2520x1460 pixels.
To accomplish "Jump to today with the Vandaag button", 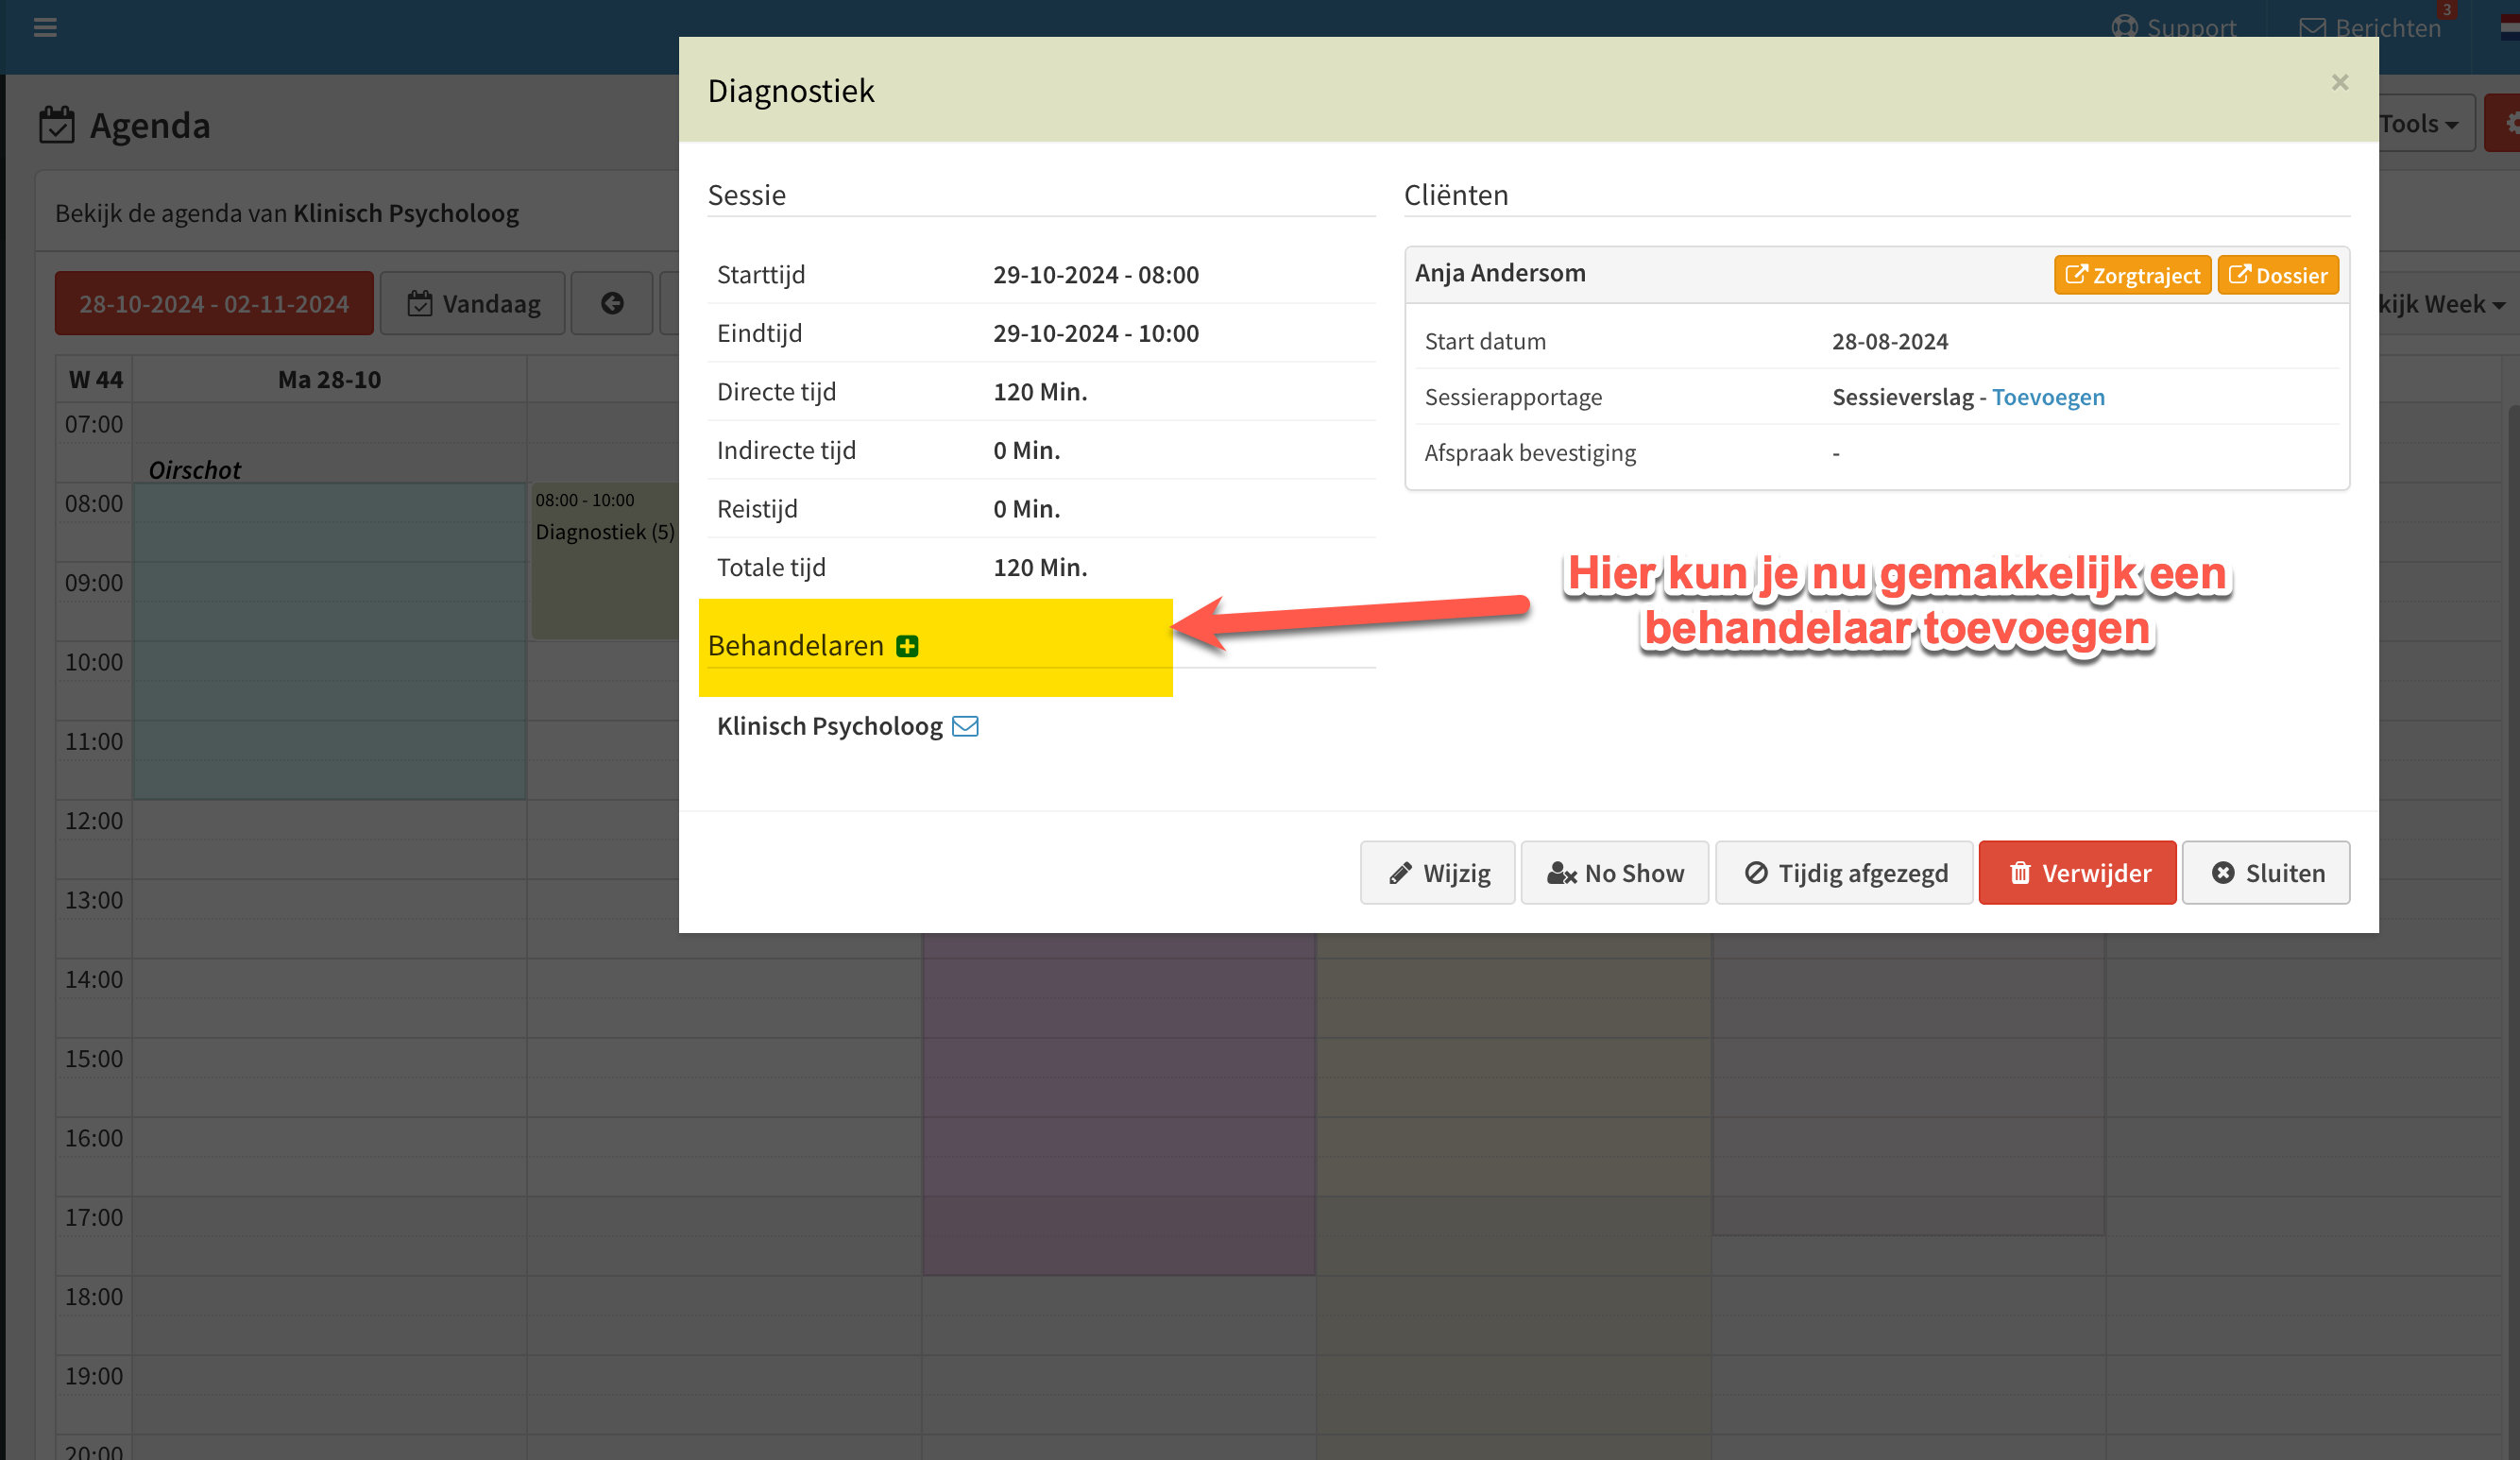I will 473,303.
